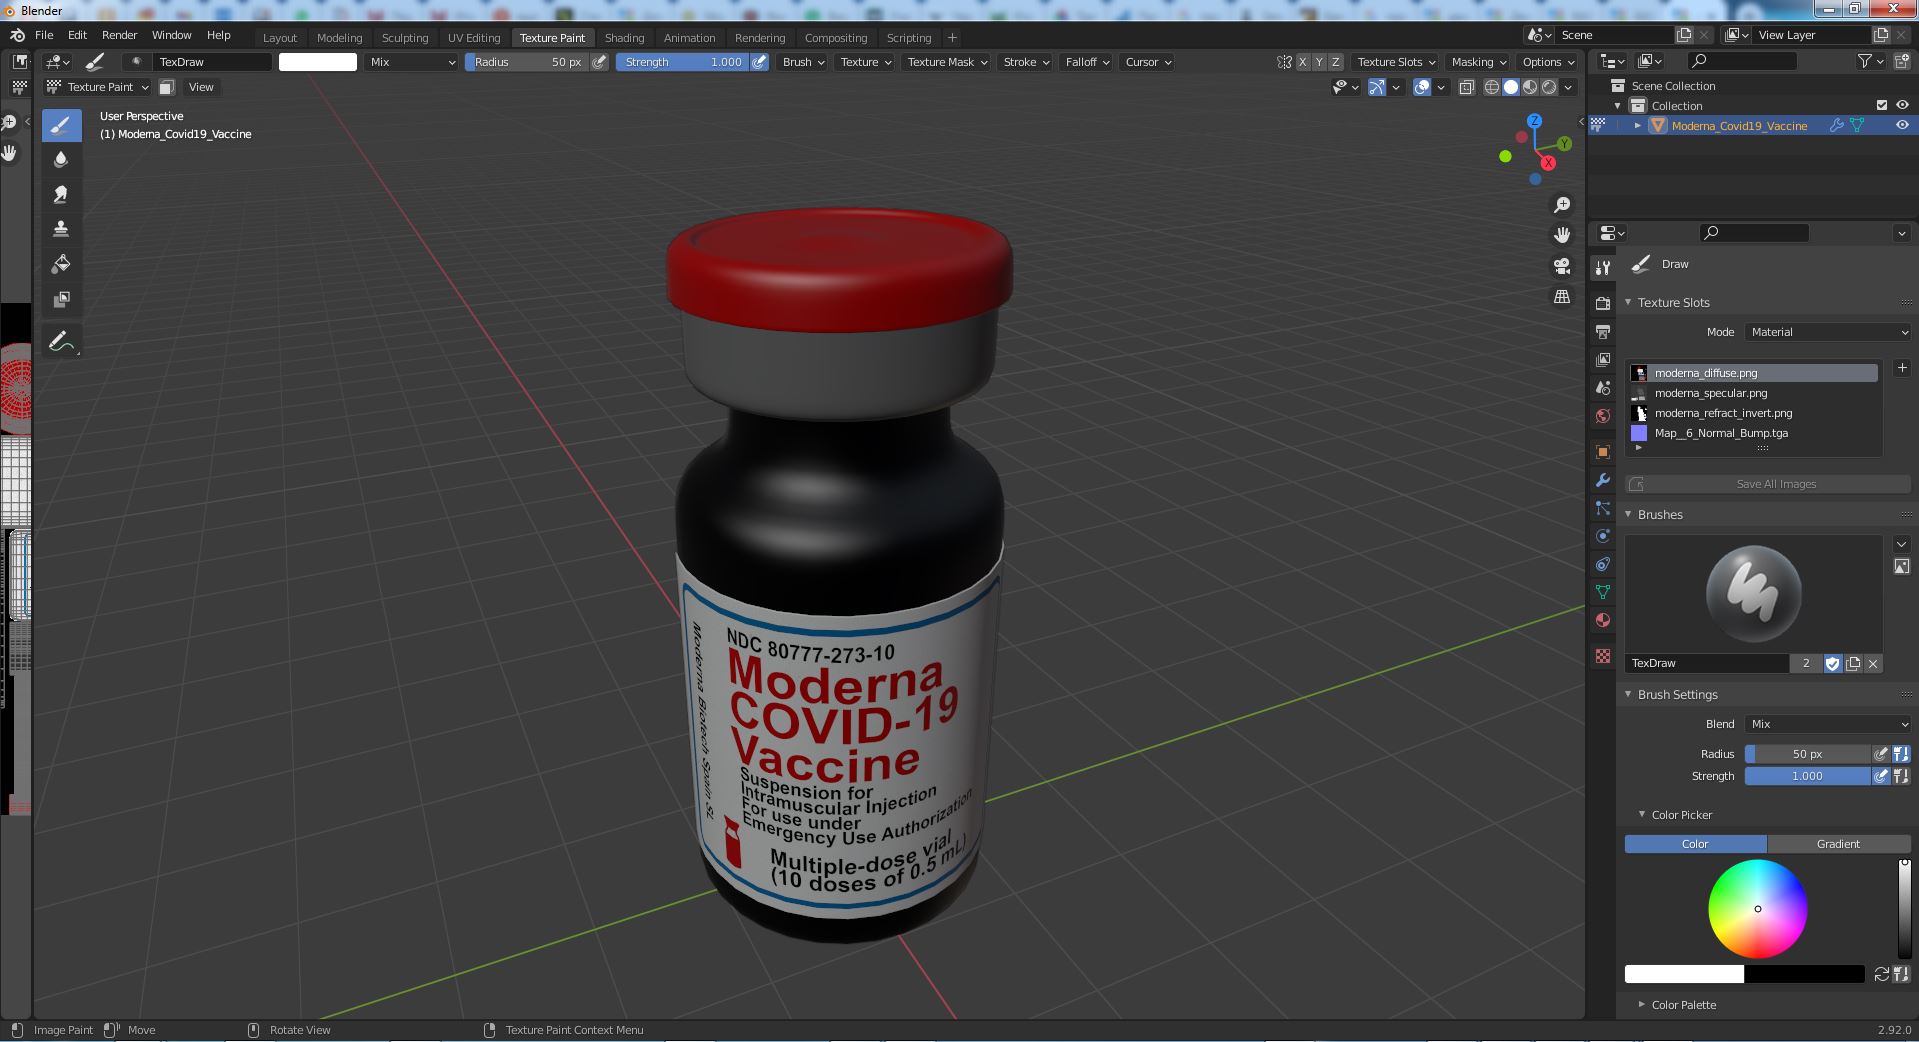
Task: Open the View Layer properties tab
Action: pos(1603,359)
